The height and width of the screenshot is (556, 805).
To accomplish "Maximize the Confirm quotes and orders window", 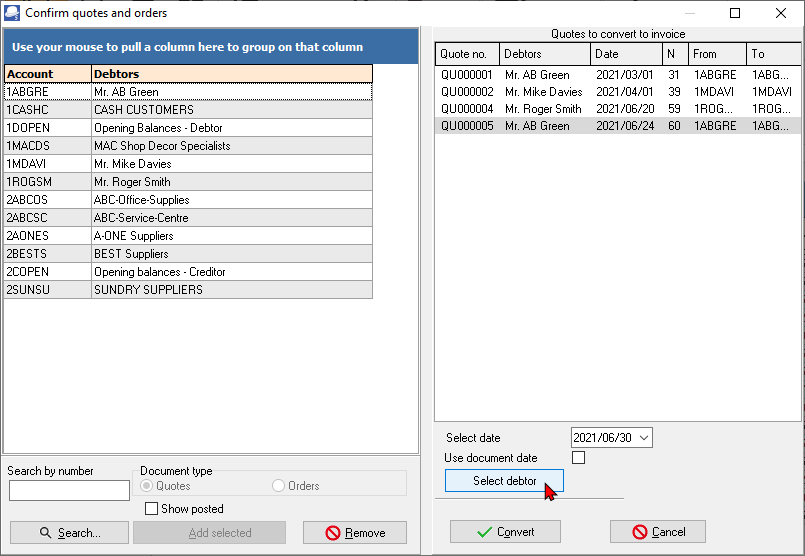I will (x=735, y=13).
